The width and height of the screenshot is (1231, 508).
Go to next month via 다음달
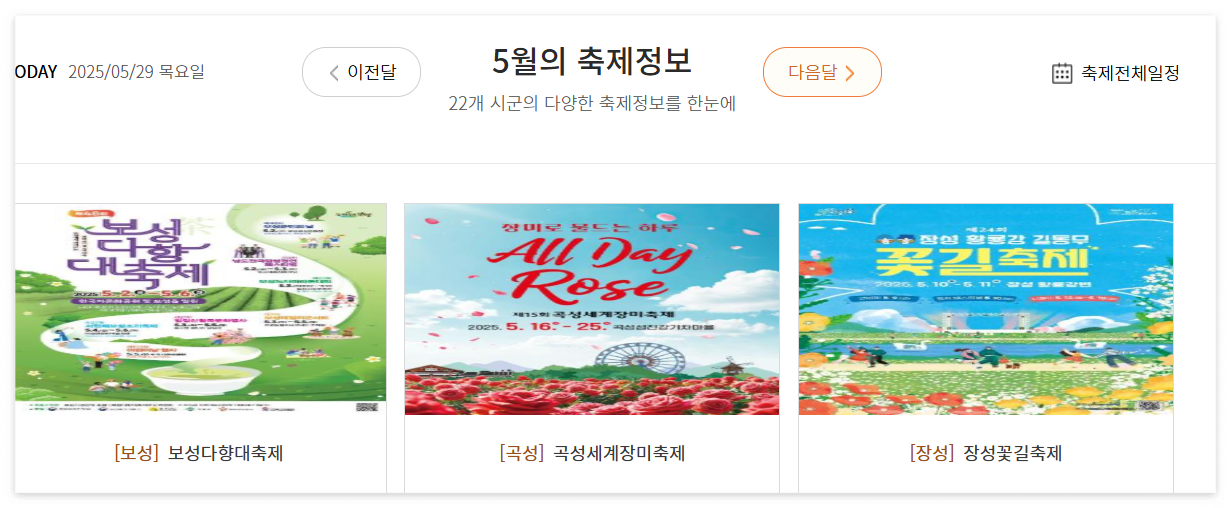coord(822,72)
